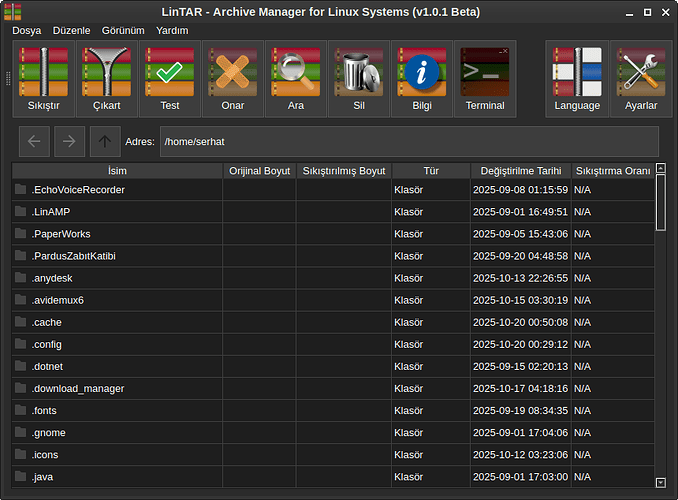
Task: Open Ayarlar settings tool
Action: pyautogui.click(x=641, y=80)
